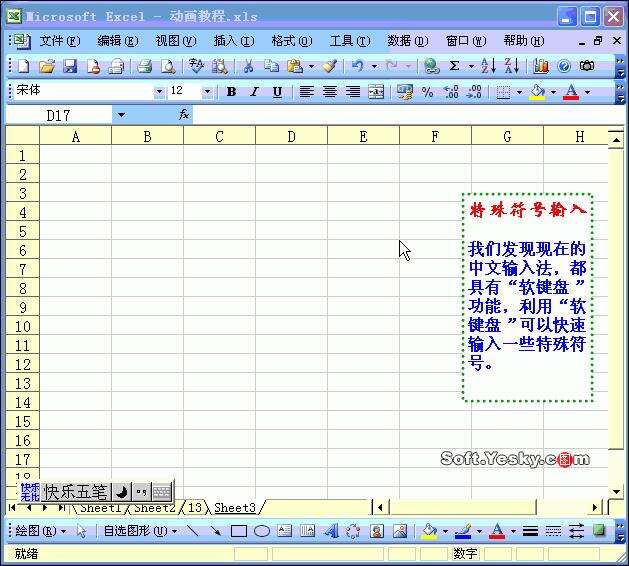The height and width of the screenshot is (566, 629).
Task: Sort ascending with the A-Z icon
Action: (488, 66)
